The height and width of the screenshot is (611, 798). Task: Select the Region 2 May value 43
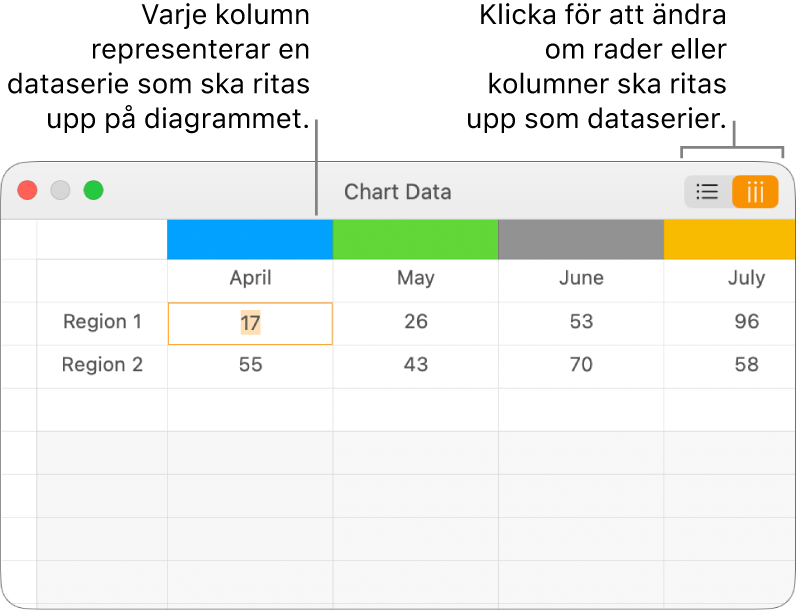pos(415,365)
